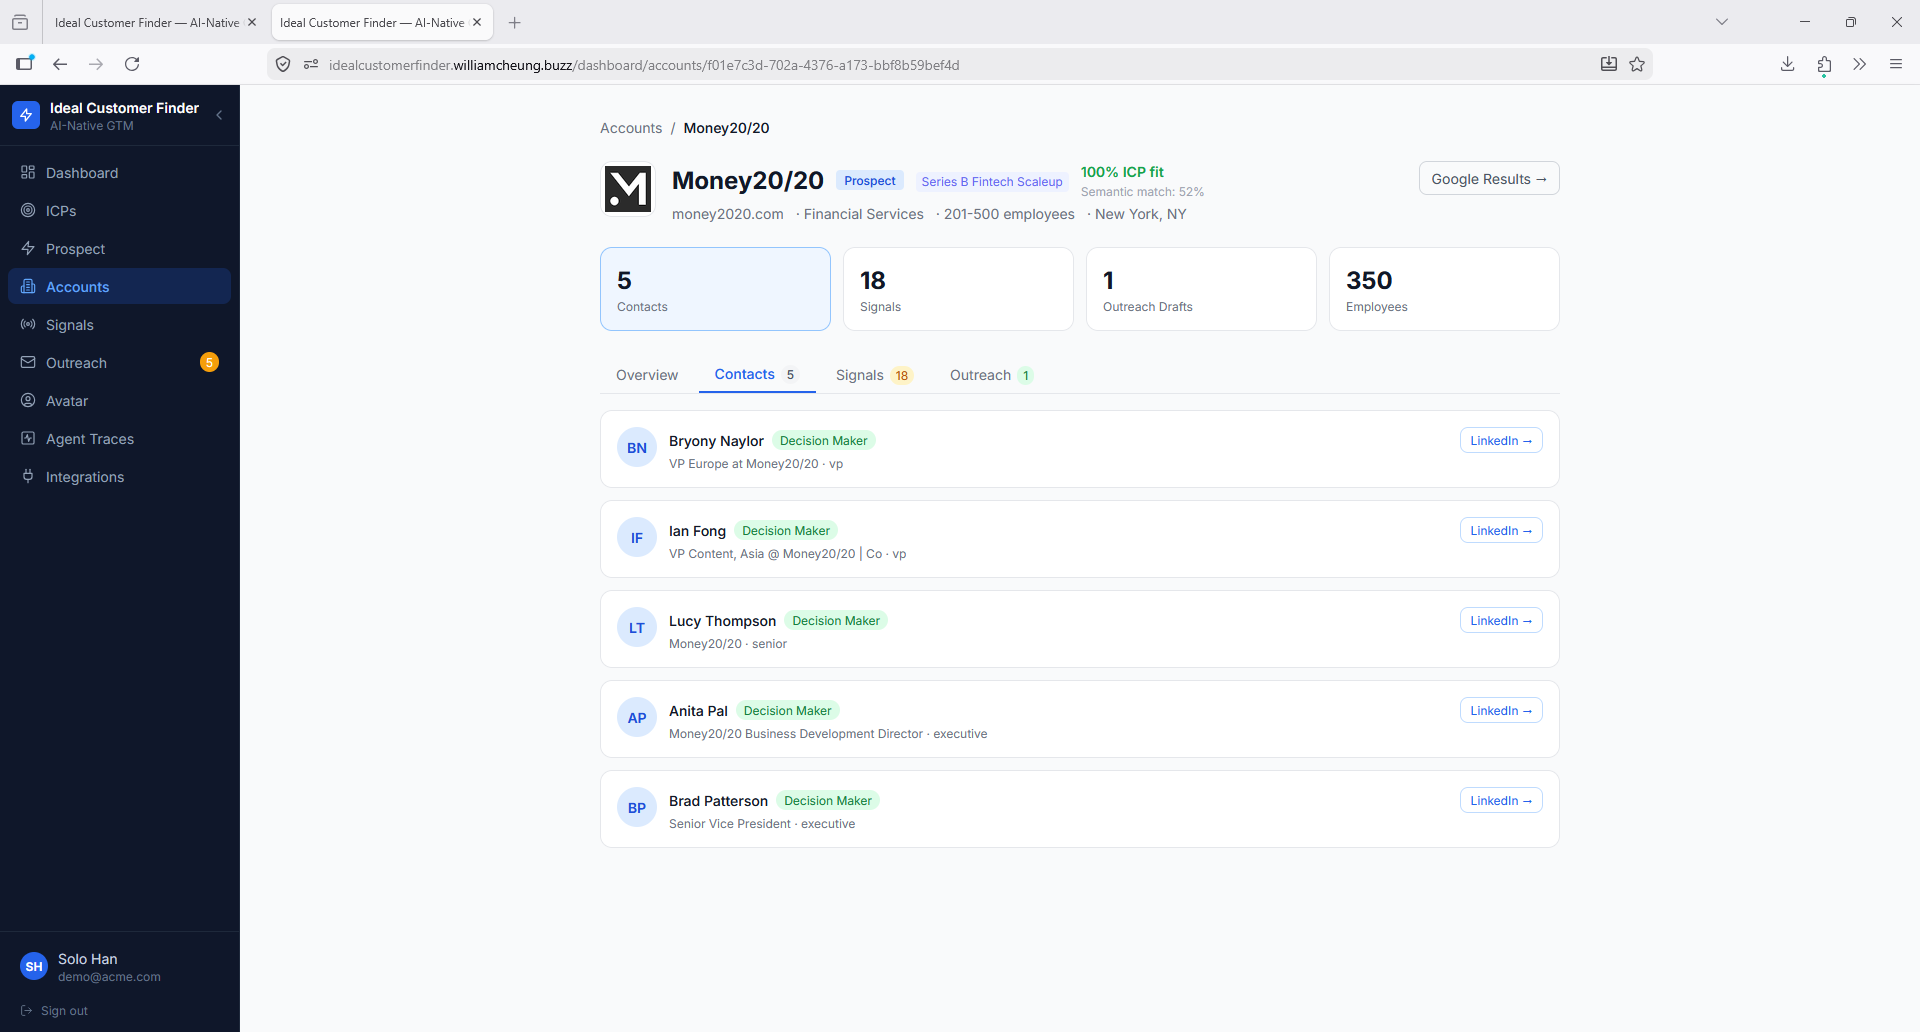Viewport: 1920px width, 1032px height.
Task: Click the Outreach envelope icon
Action: coord(28,363)
